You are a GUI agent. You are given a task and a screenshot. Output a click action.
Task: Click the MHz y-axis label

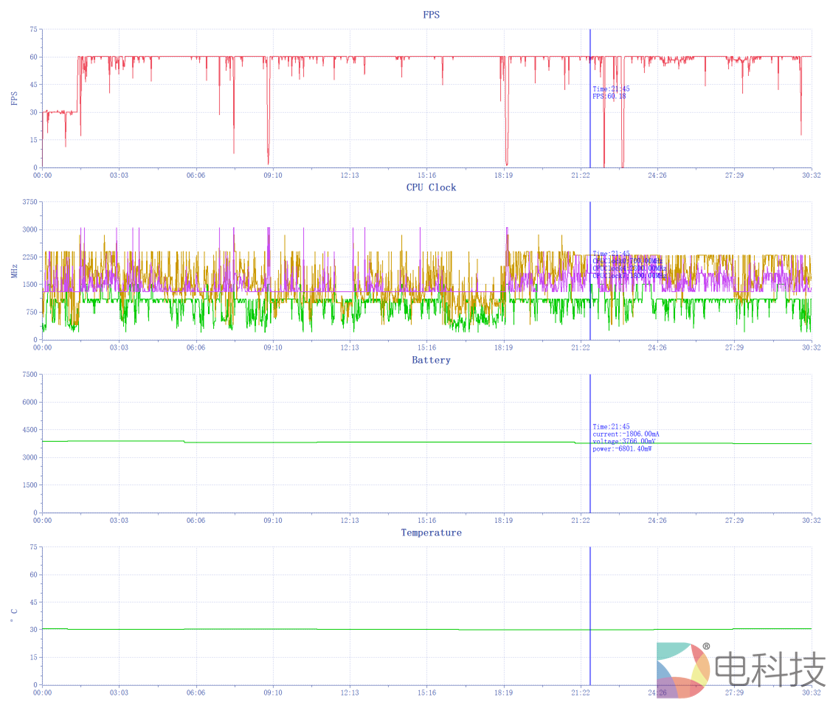[14, 271]
